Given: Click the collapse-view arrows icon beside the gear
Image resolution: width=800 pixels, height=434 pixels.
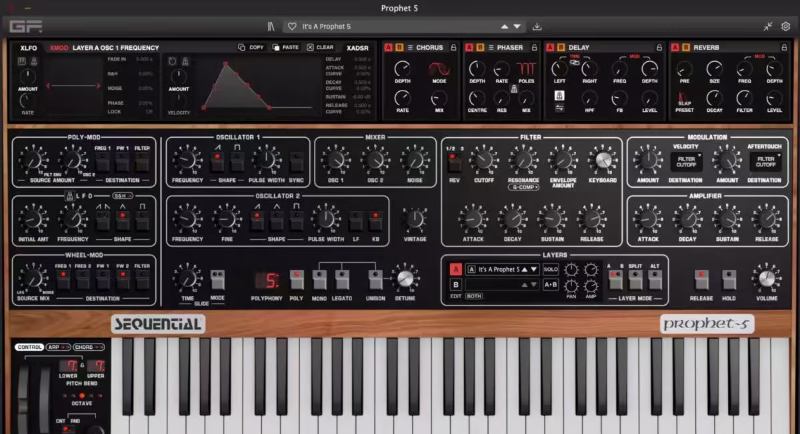Looking at the screenshot, I should (768, 27).
